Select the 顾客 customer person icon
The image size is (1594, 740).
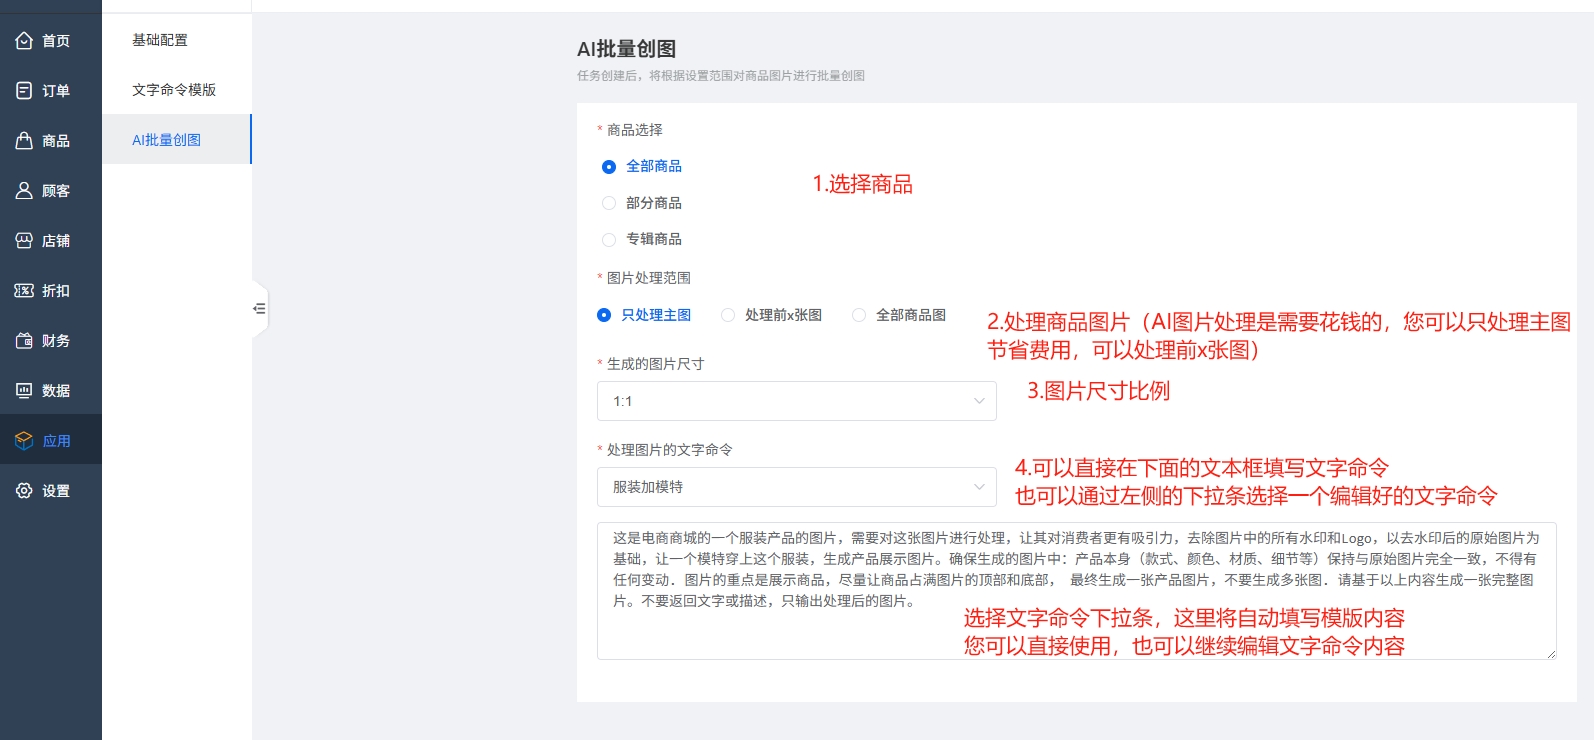click(24, 191)
